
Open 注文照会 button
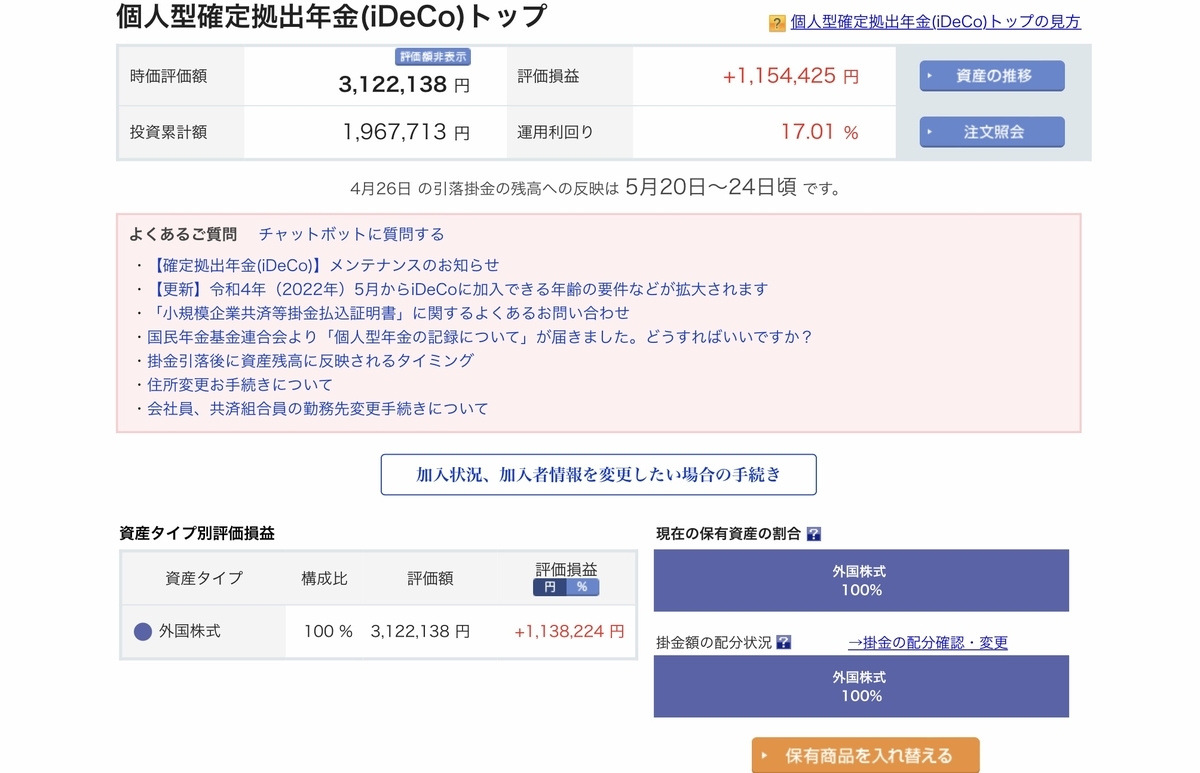tap(992, 132)
